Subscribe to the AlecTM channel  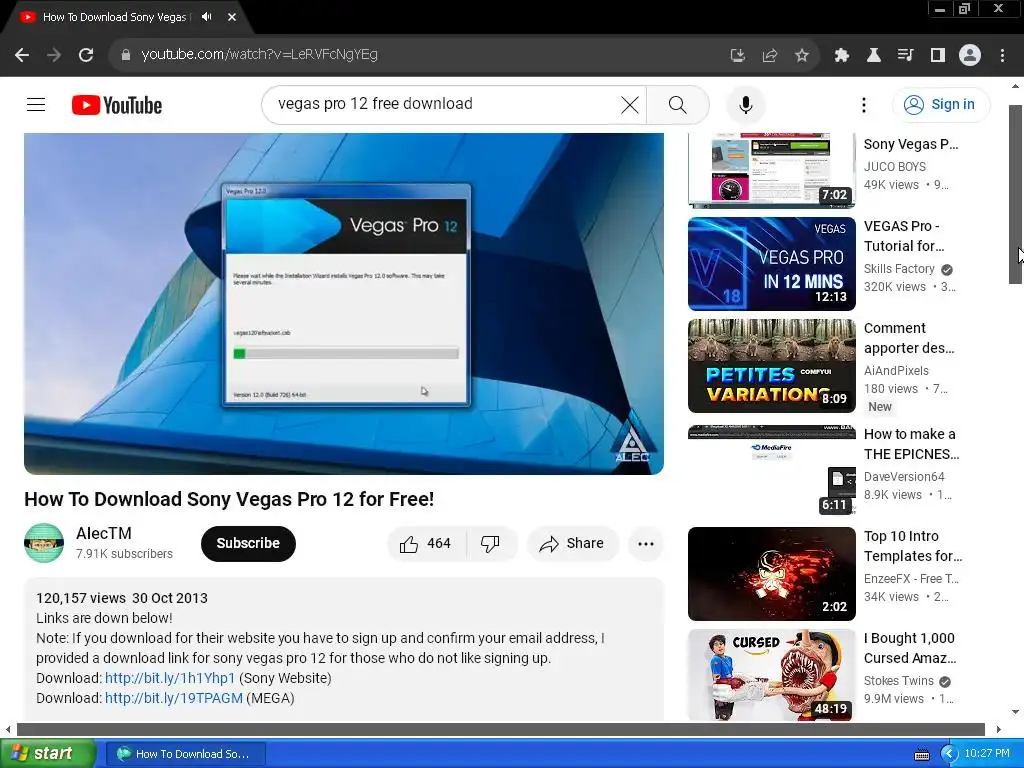(248, 543)
